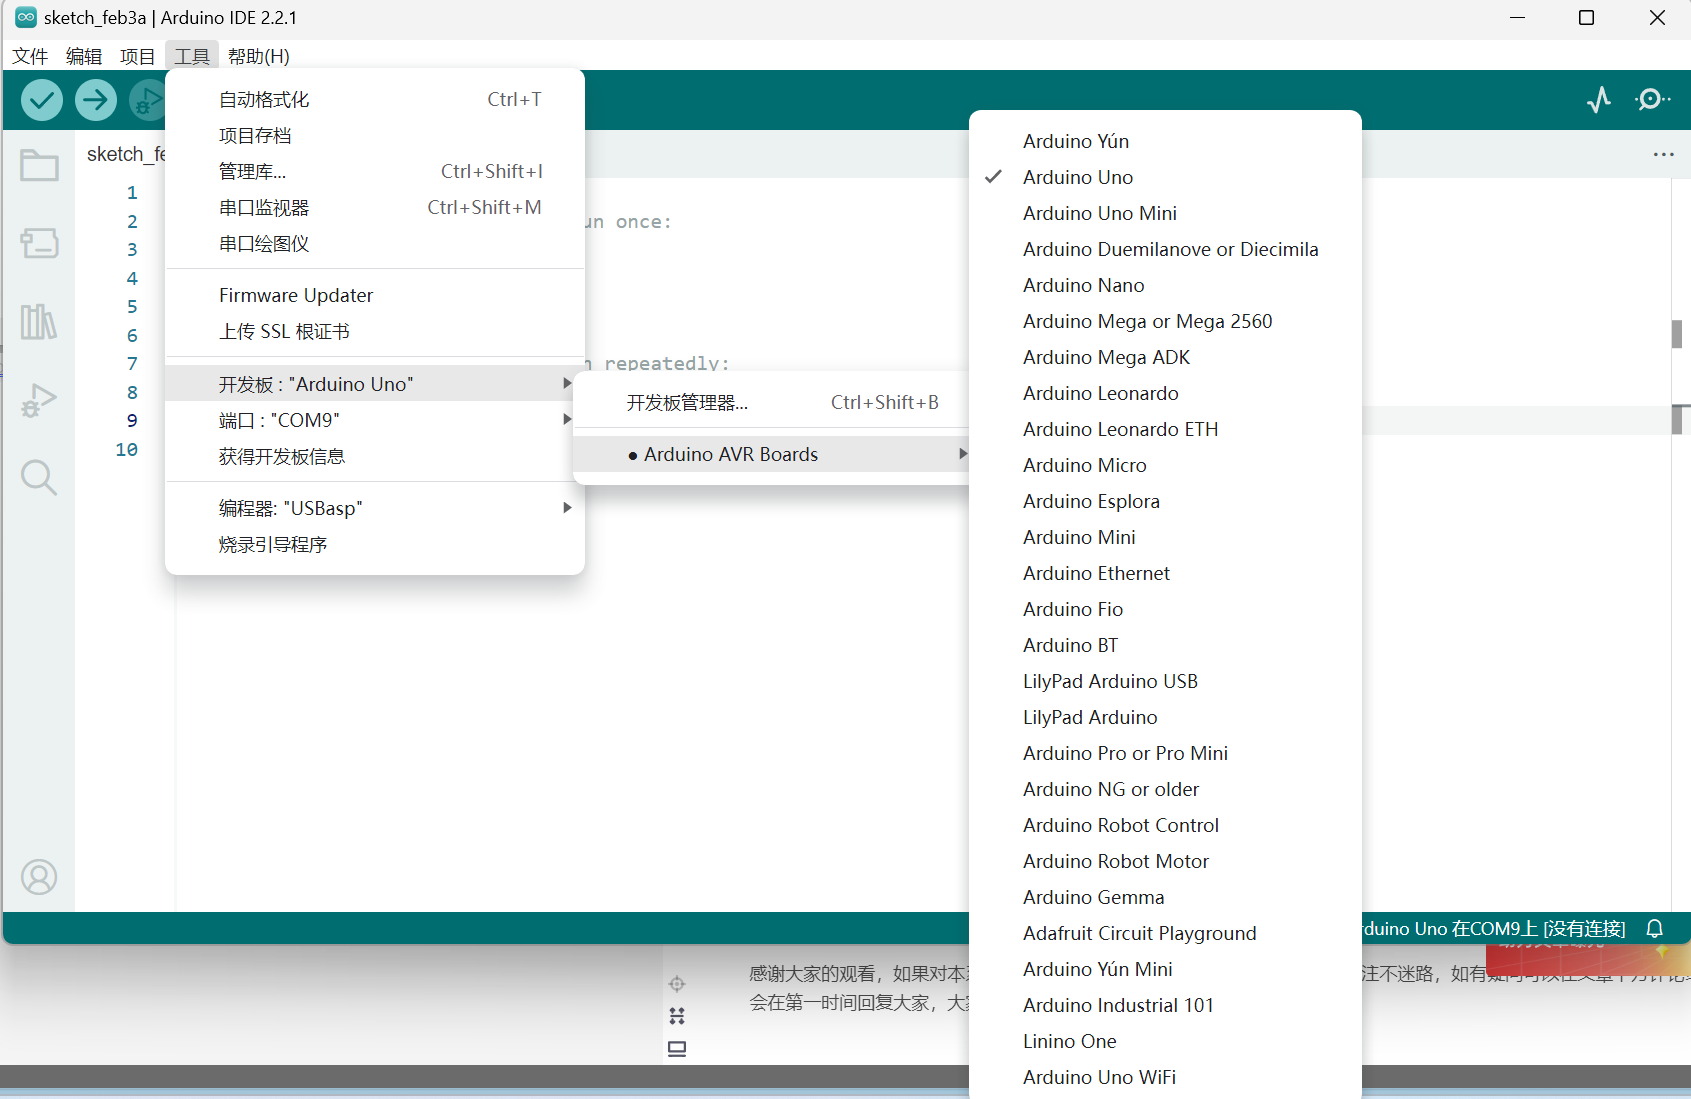Open the Serial Plotter waveform icon
Screen dimensions: 1691x1099
pos(1599,99)
